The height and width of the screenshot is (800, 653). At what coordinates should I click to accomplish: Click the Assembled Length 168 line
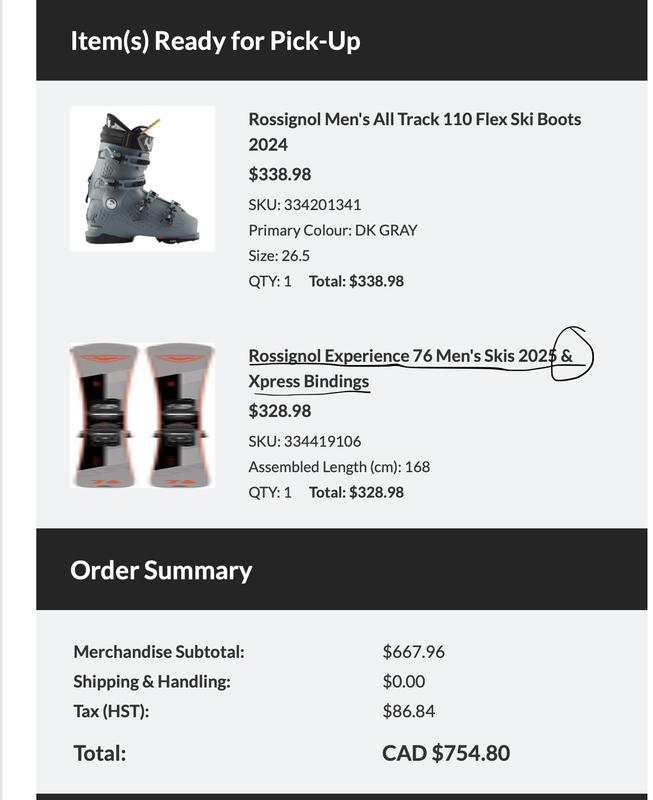click(x=339, y=467)
